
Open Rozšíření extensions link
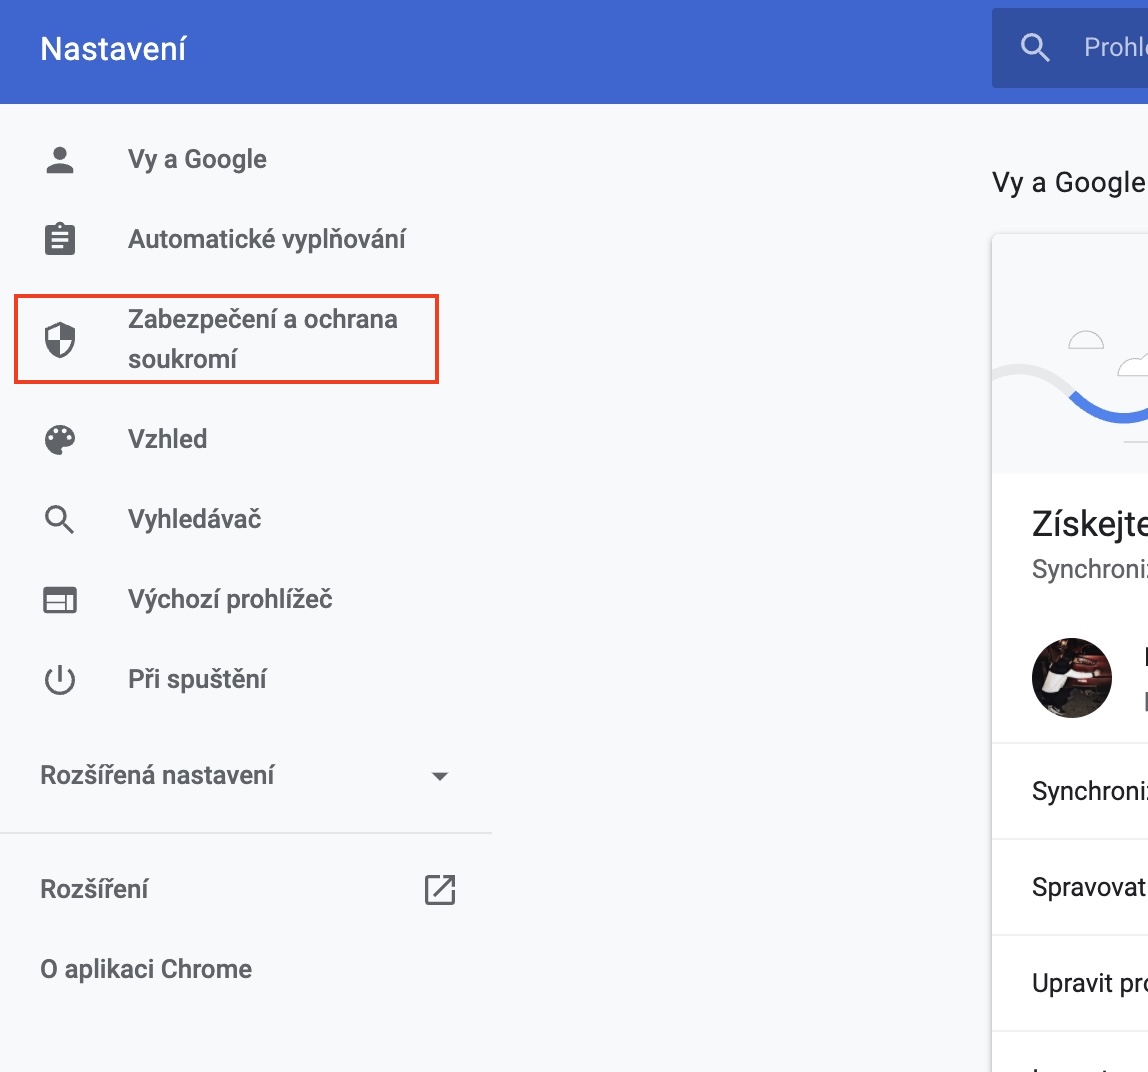[x=95, y=889]
